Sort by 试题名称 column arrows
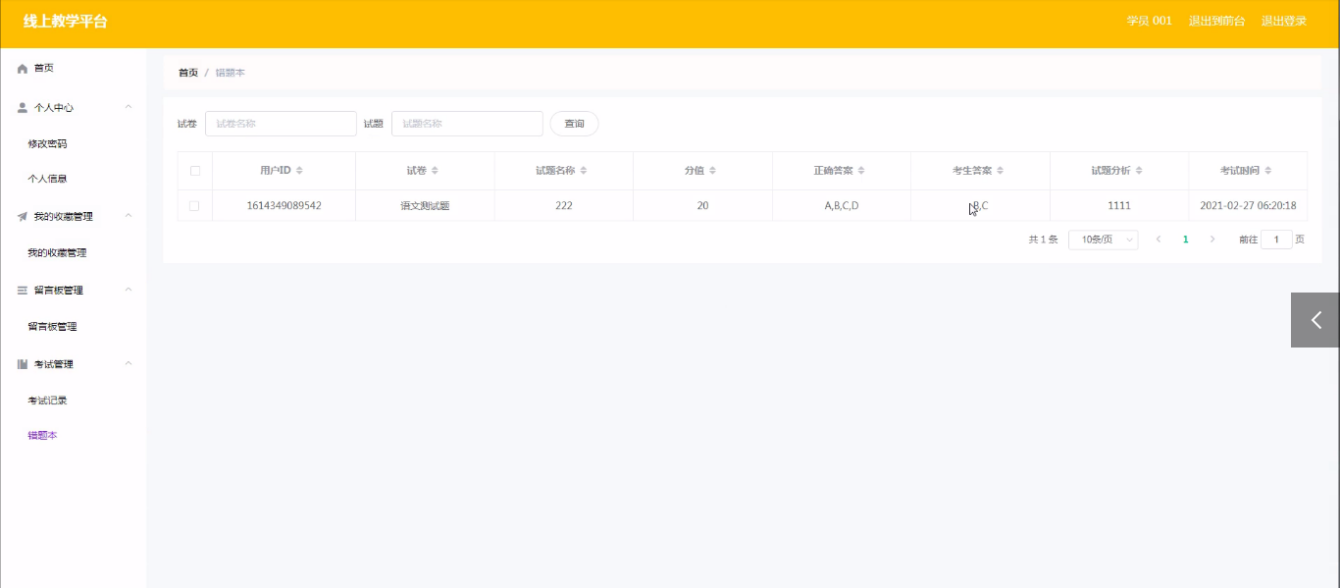 point(583,171)
